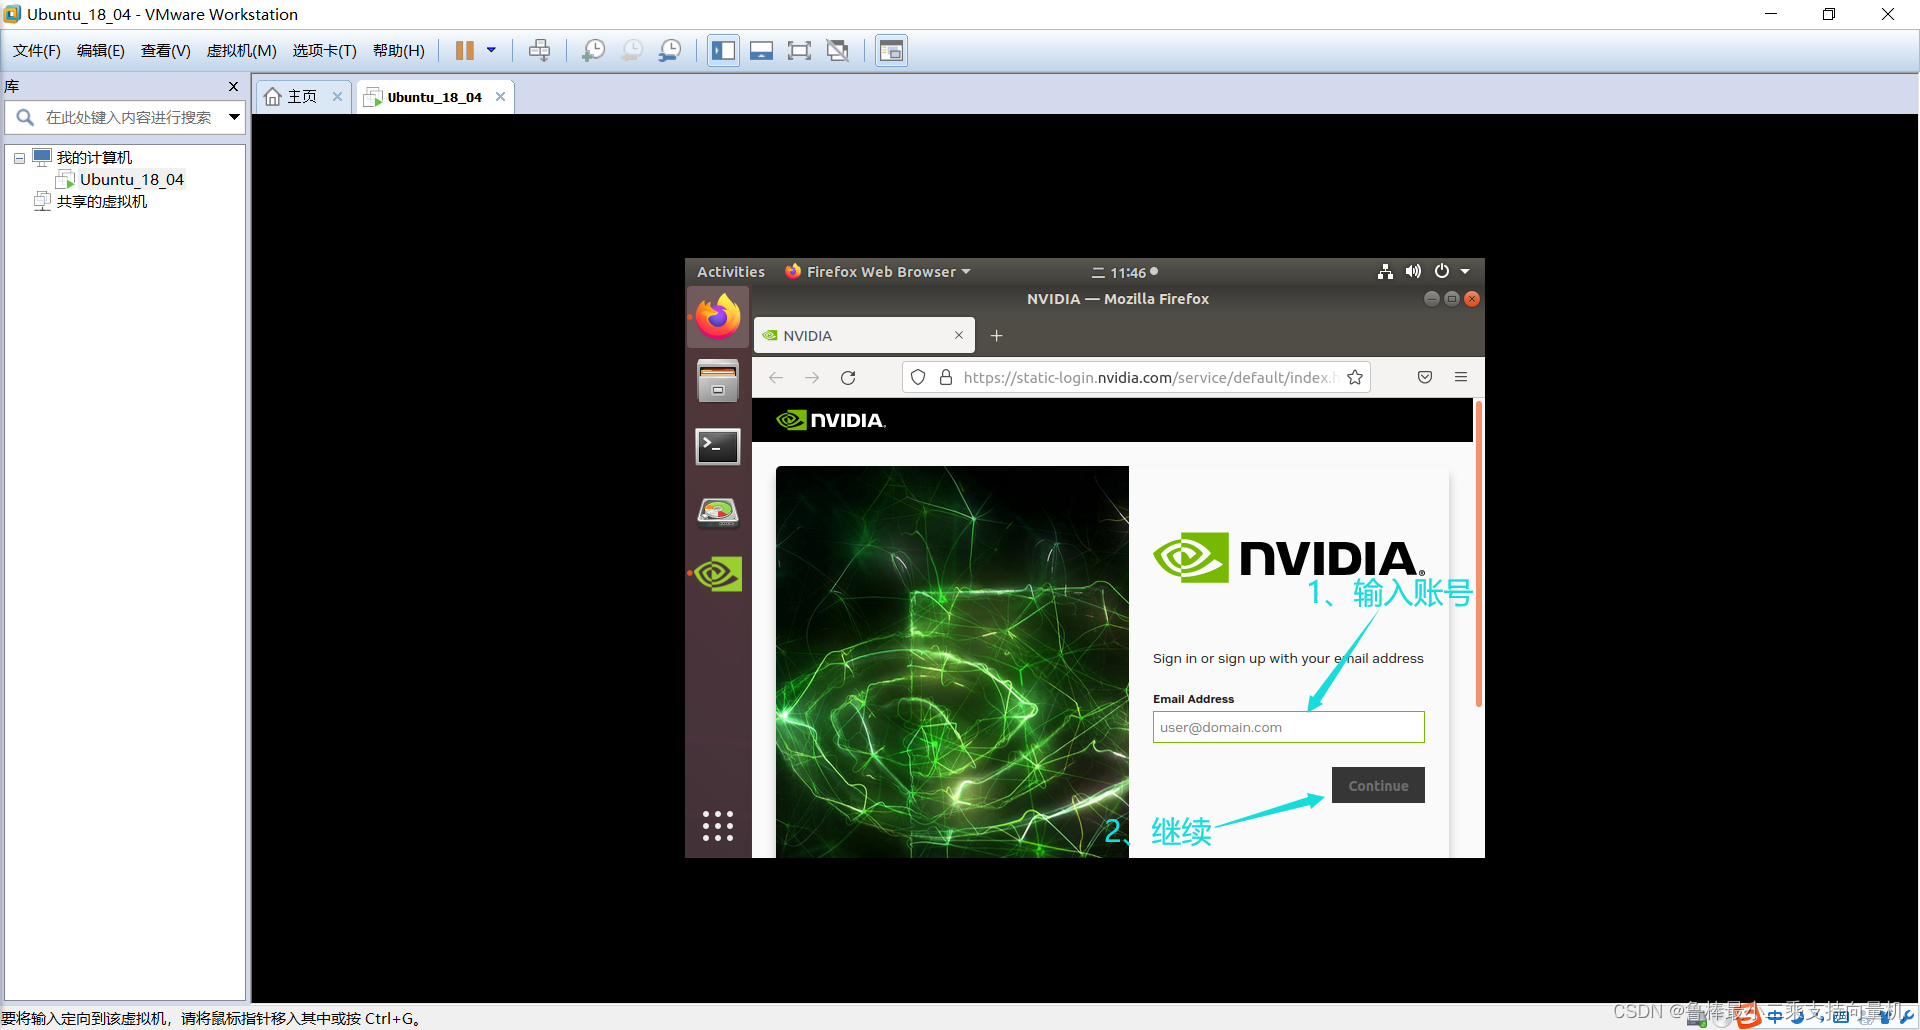The height and width of the screenshot is (1030, 1920).
Task: Toggle the console view button
Action: pyautogui.click(x=891, y=51)
